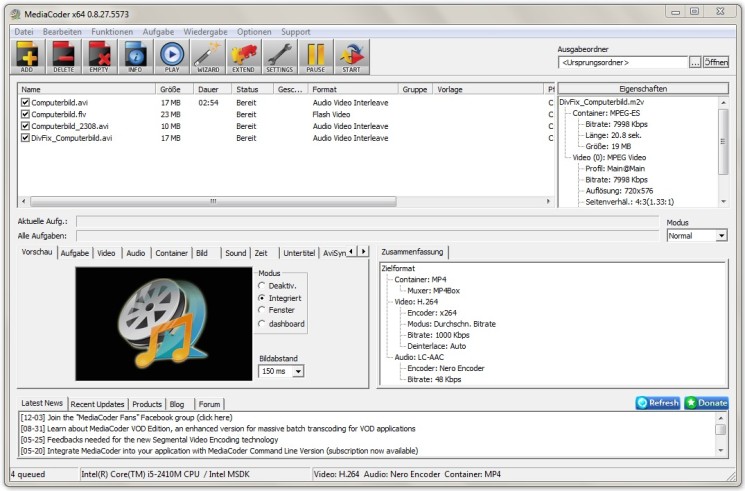The image size is (745, 491).
Task: Click the ADD files toolbar icon
Action: 28,57
